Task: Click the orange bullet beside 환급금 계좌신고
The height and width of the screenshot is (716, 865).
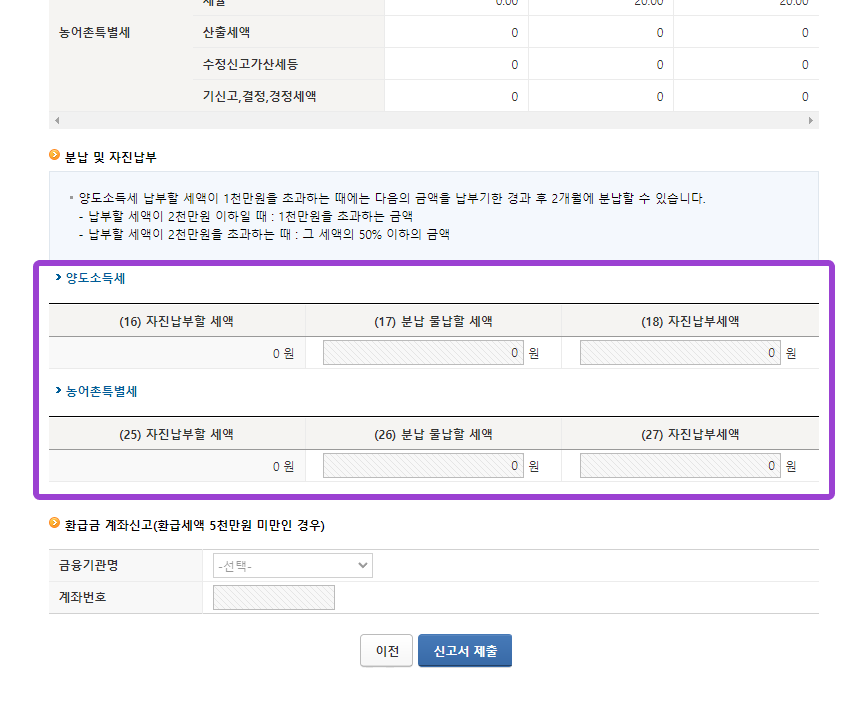Action: 54,524
